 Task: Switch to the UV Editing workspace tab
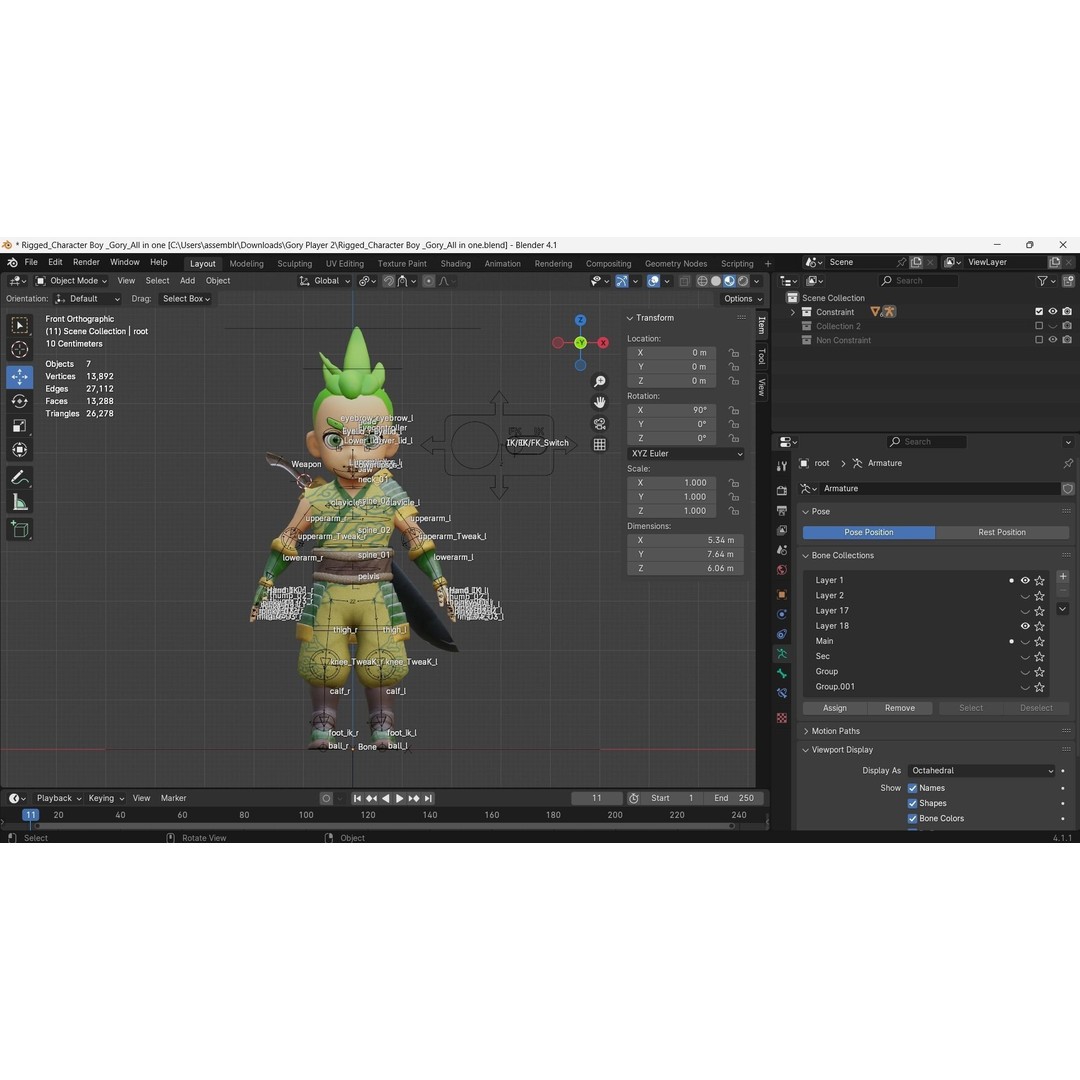click(x=344, y=264)
